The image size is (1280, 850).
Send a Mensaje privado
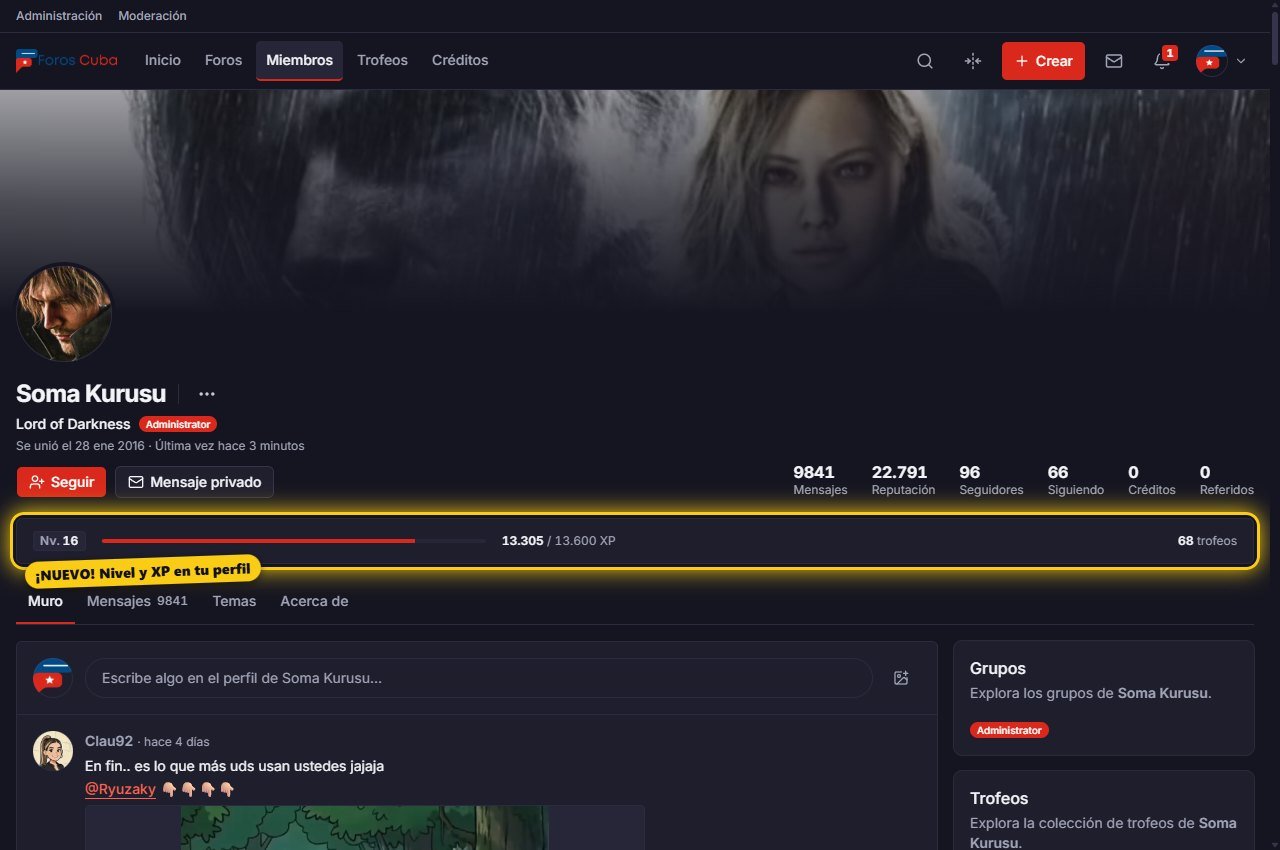coord(194,482)
